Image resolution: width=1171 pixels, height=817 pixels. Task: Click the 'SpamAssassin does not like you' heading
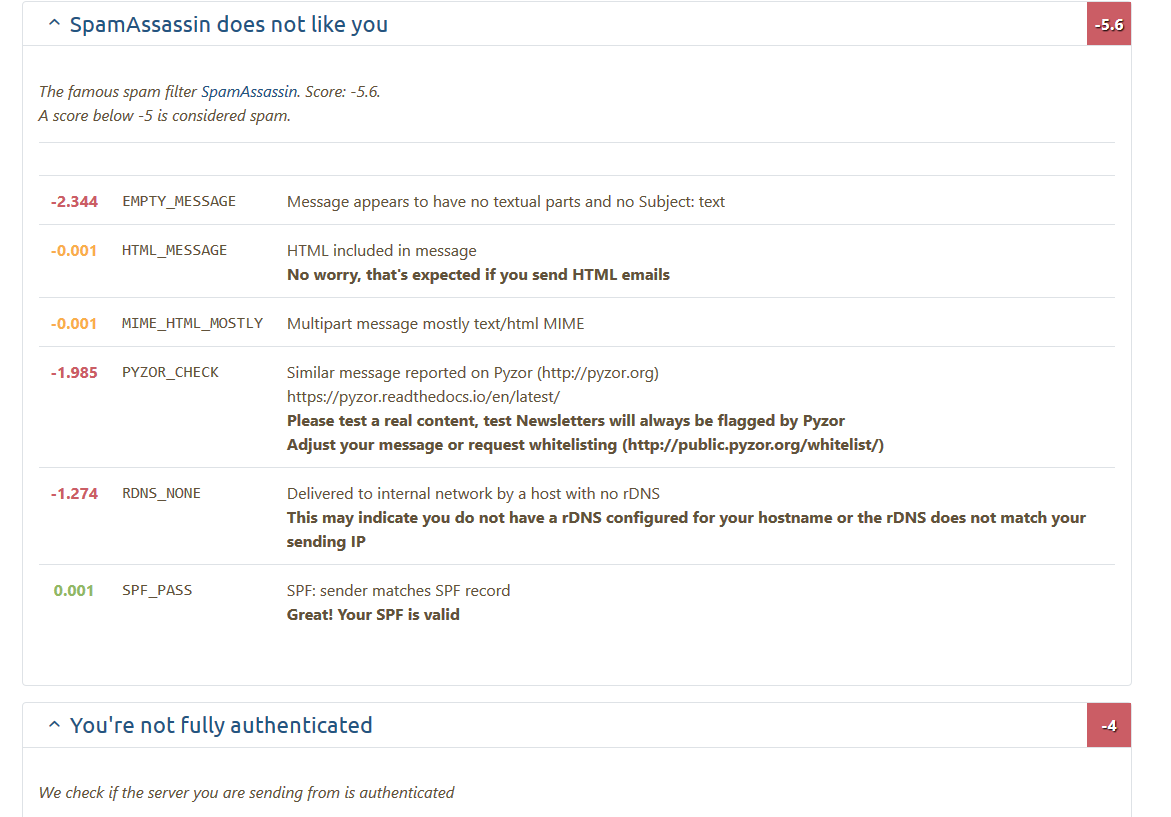(229, 25)
